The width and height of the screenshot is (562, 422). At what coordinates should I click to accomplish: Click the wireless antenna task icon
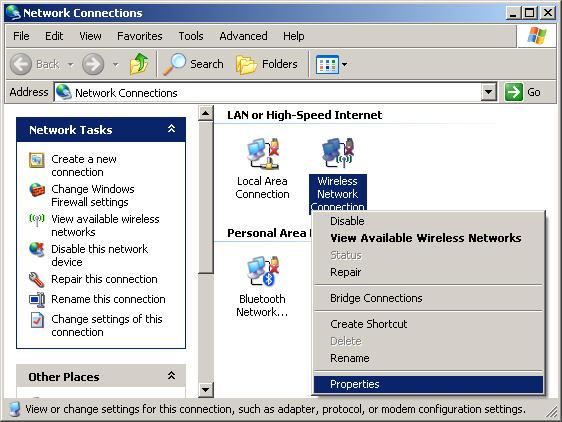[37, 219]
